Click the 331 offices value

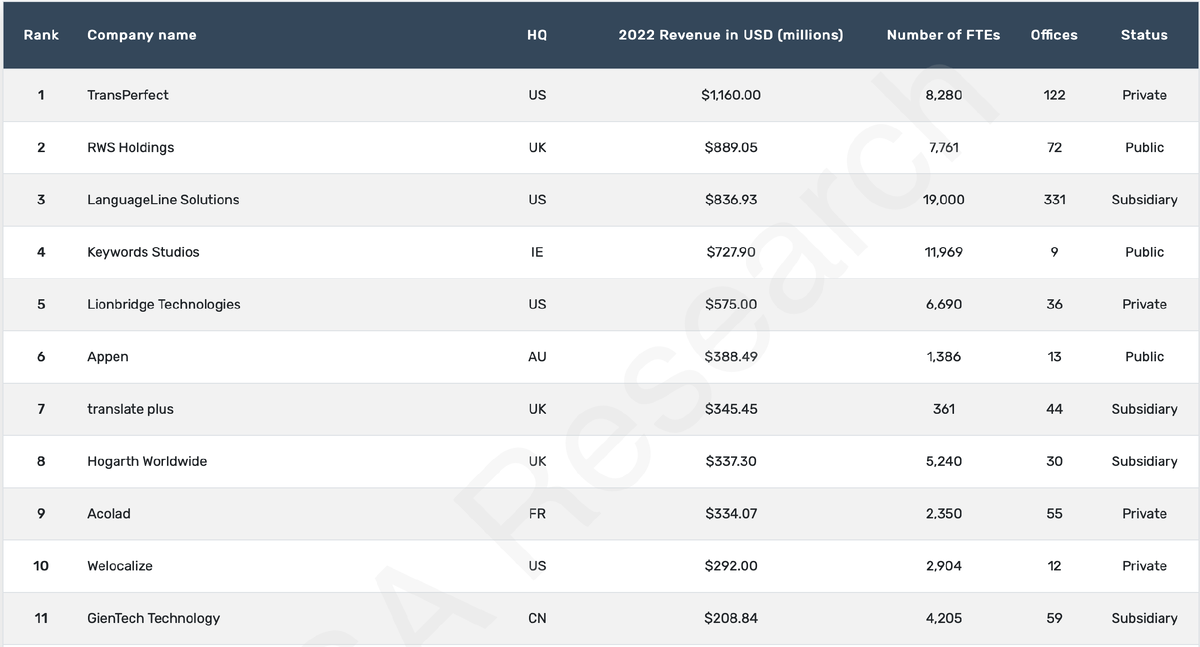tap(1054, 200)
